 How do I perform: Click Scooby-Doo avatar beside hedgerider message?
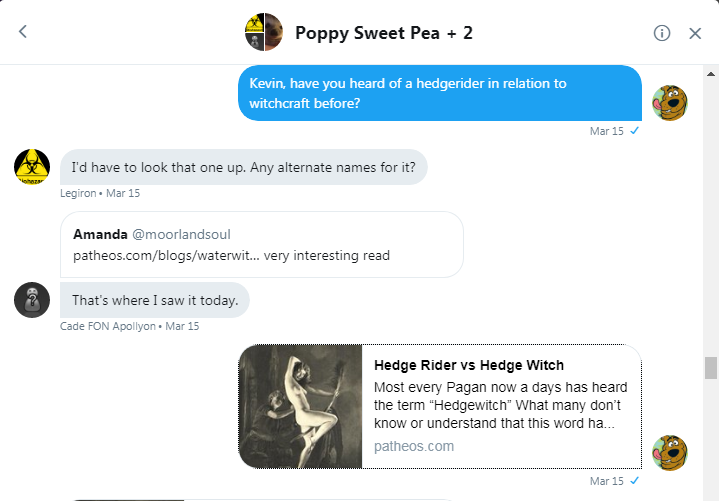click(x=669, y=103)
